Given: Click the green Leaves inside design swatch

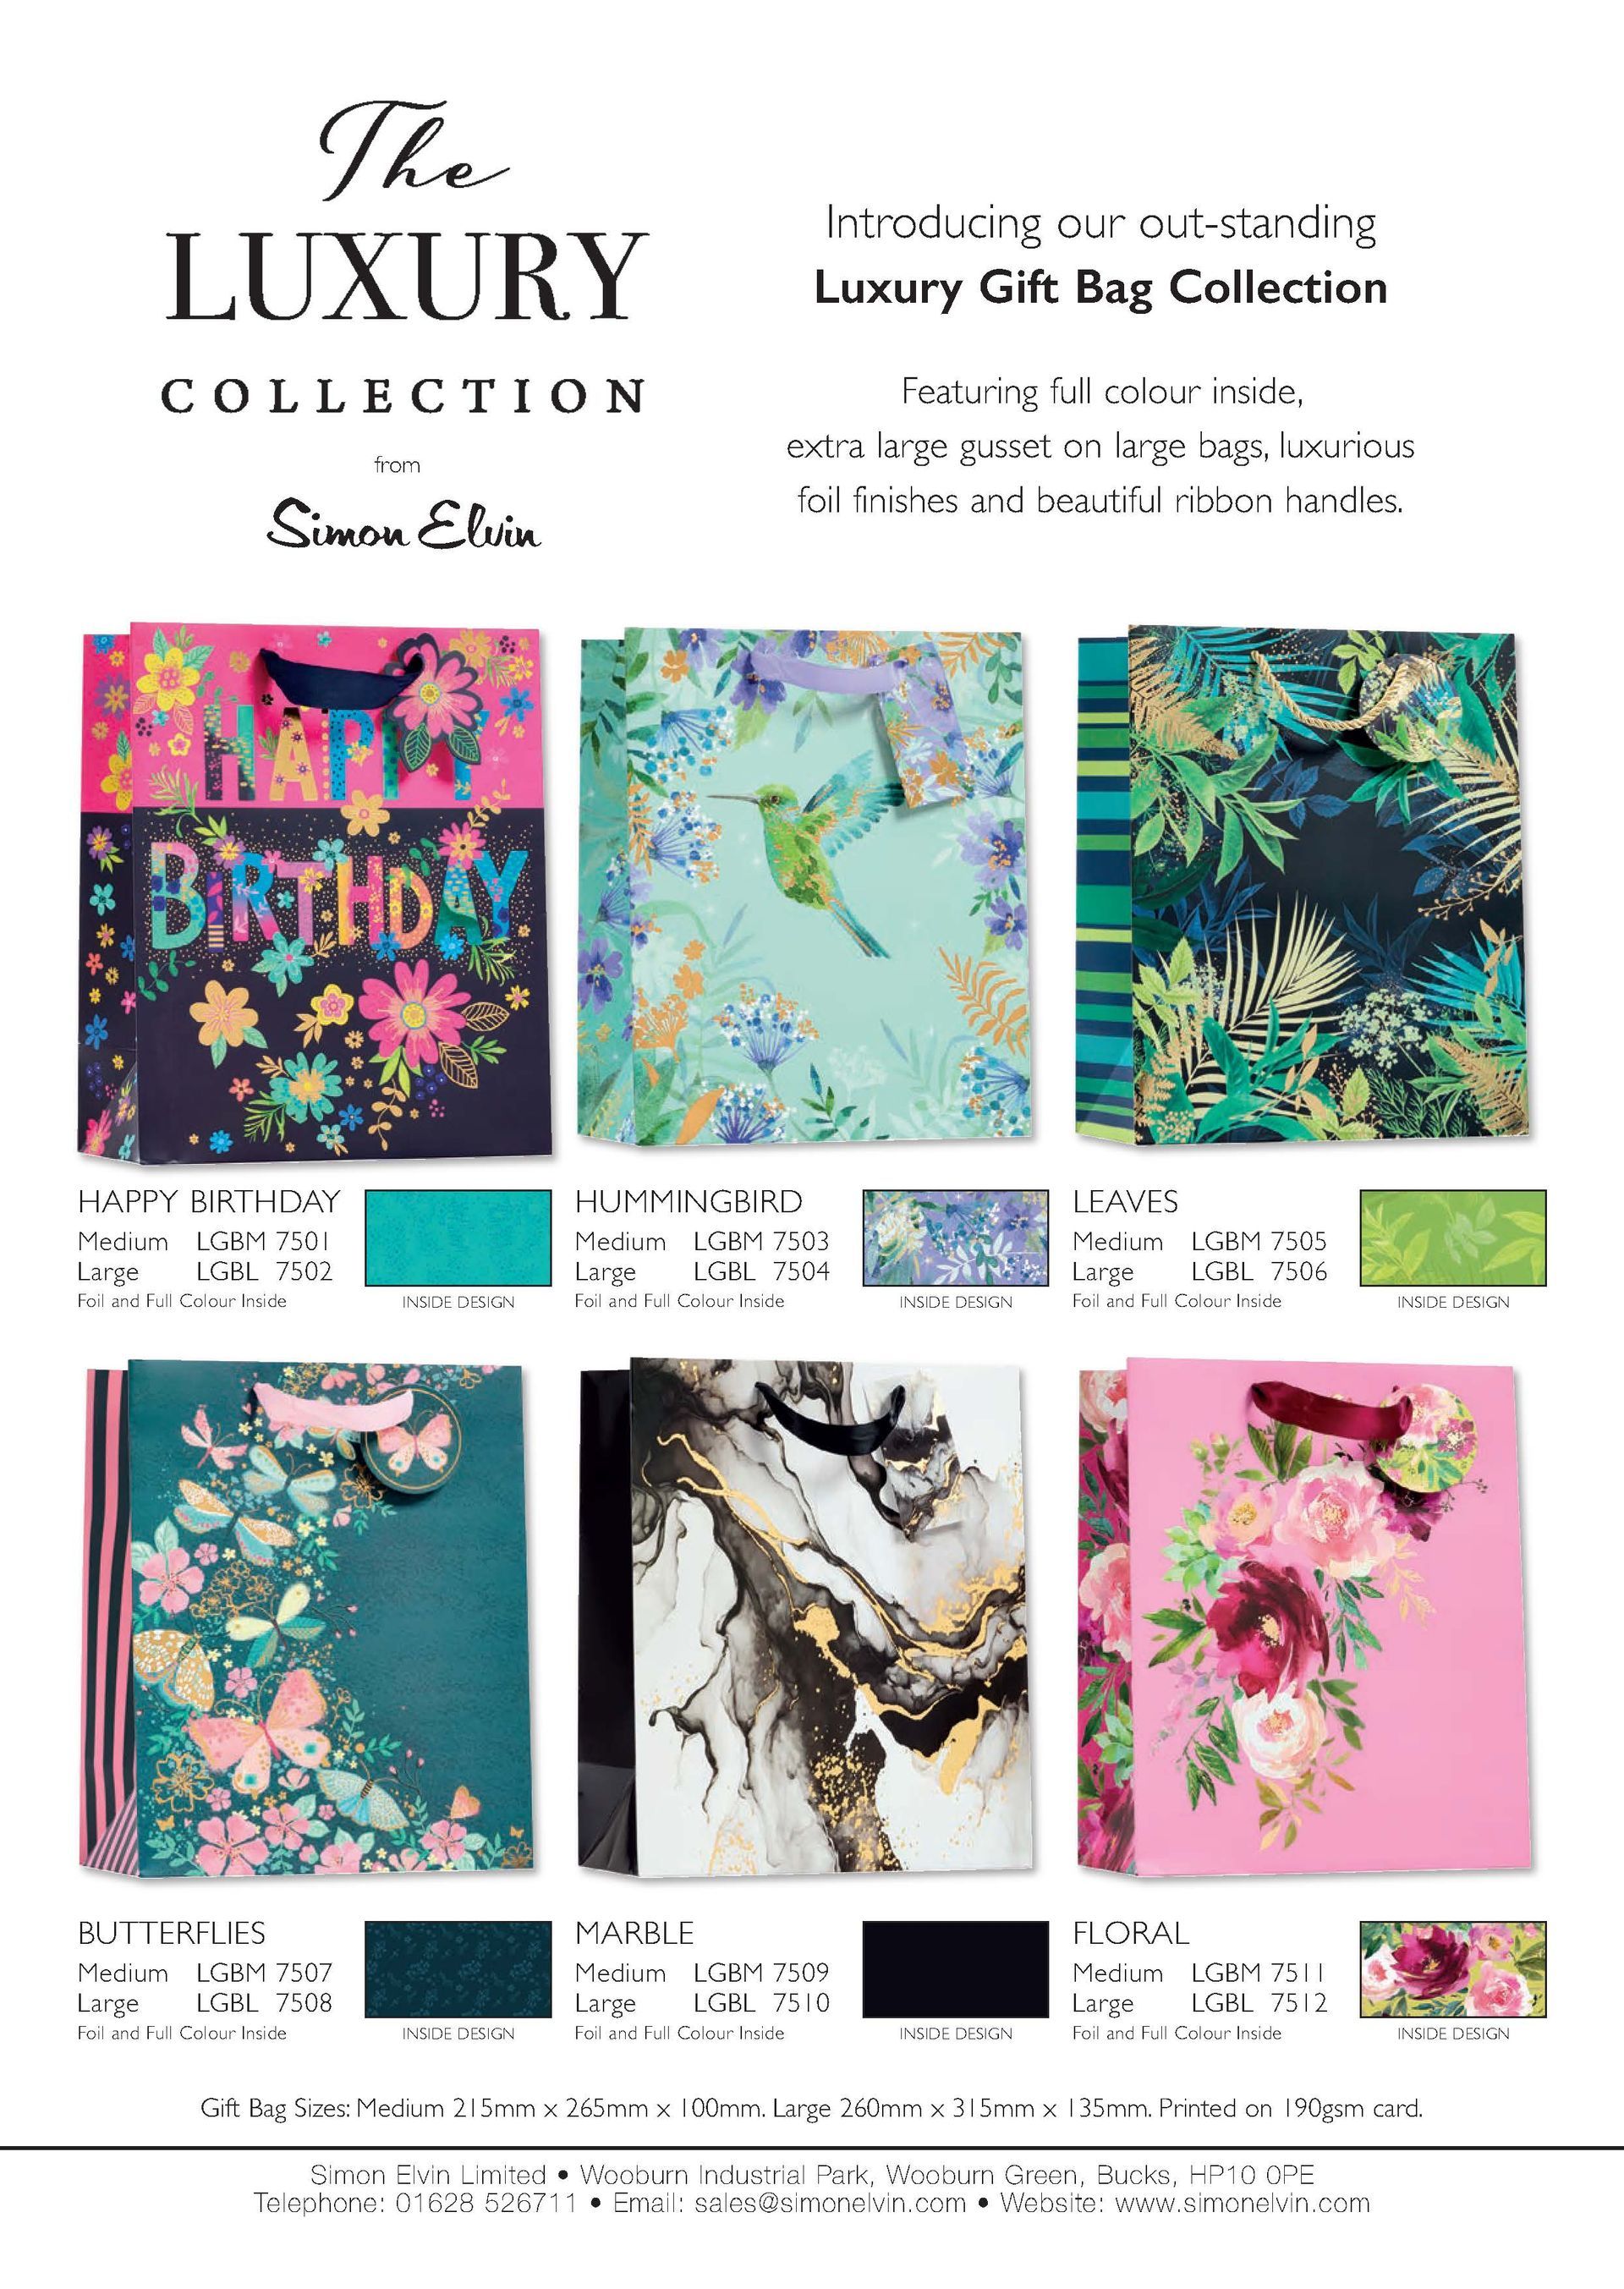Looking at the screenshot, I should tap(1453, 1238).
